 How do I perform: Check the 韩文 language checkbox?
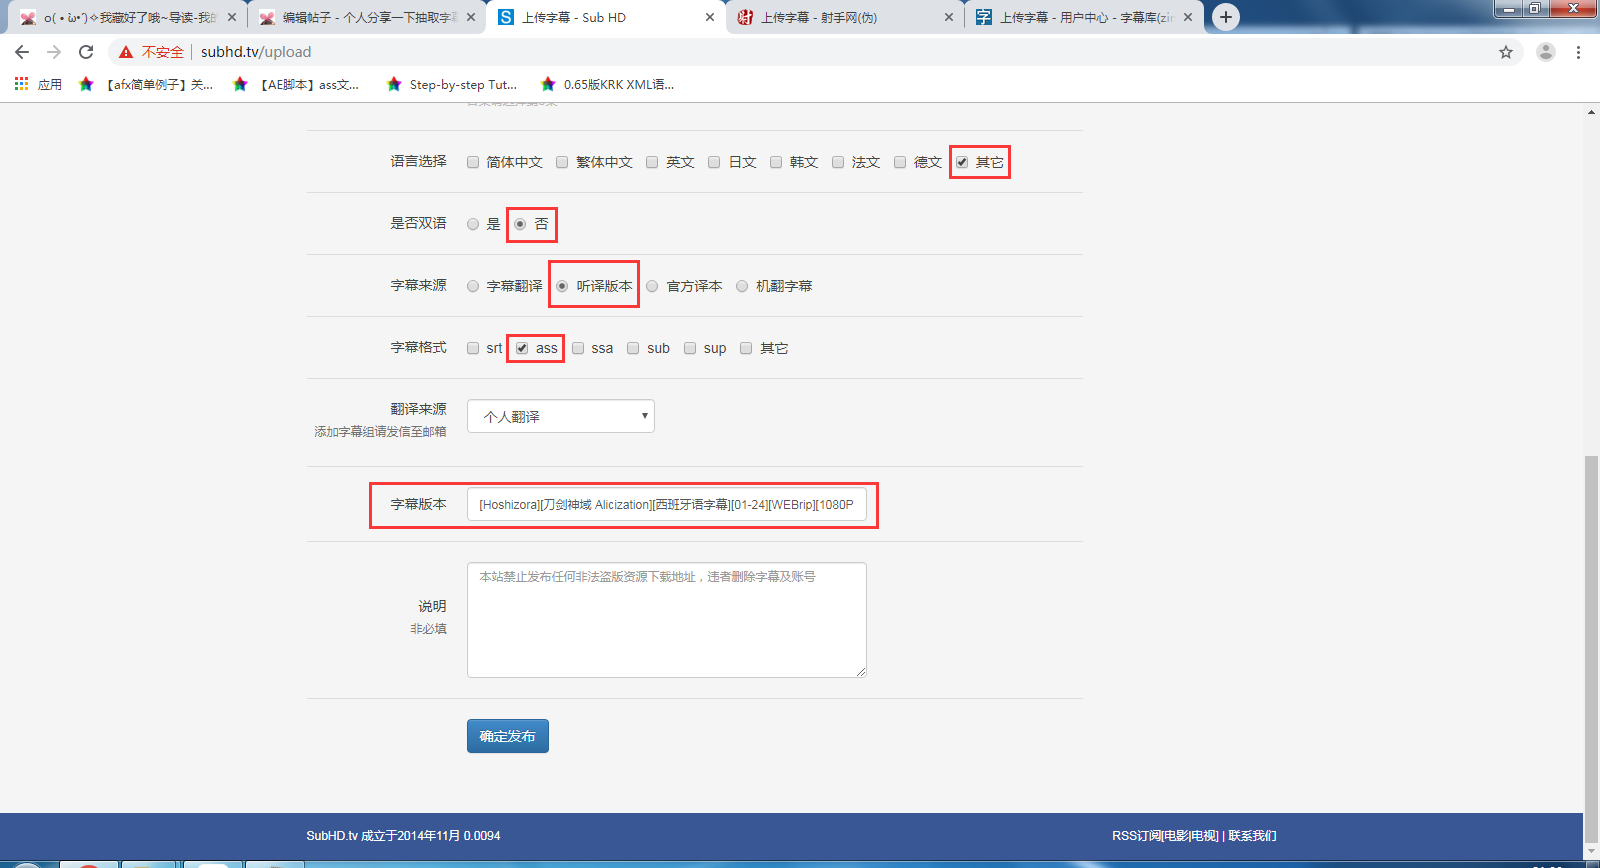pyautogui.click(x=776, y=162)
